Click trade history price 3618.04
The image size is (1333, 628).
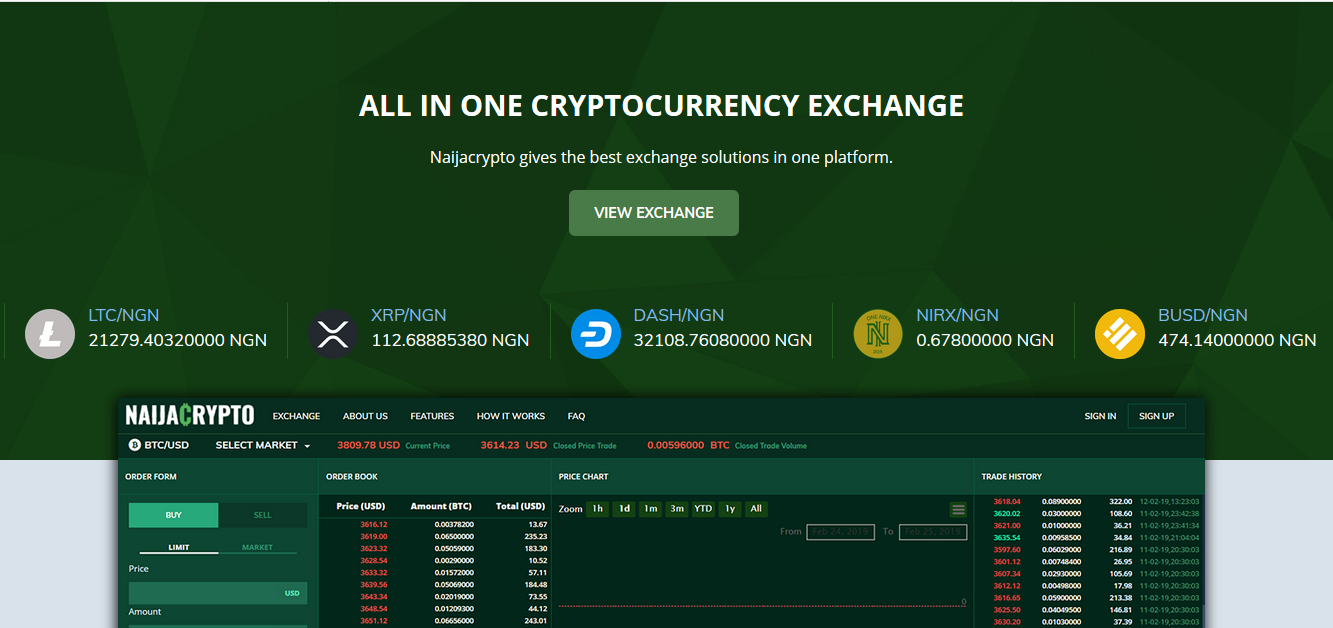tap(1007, 501)
